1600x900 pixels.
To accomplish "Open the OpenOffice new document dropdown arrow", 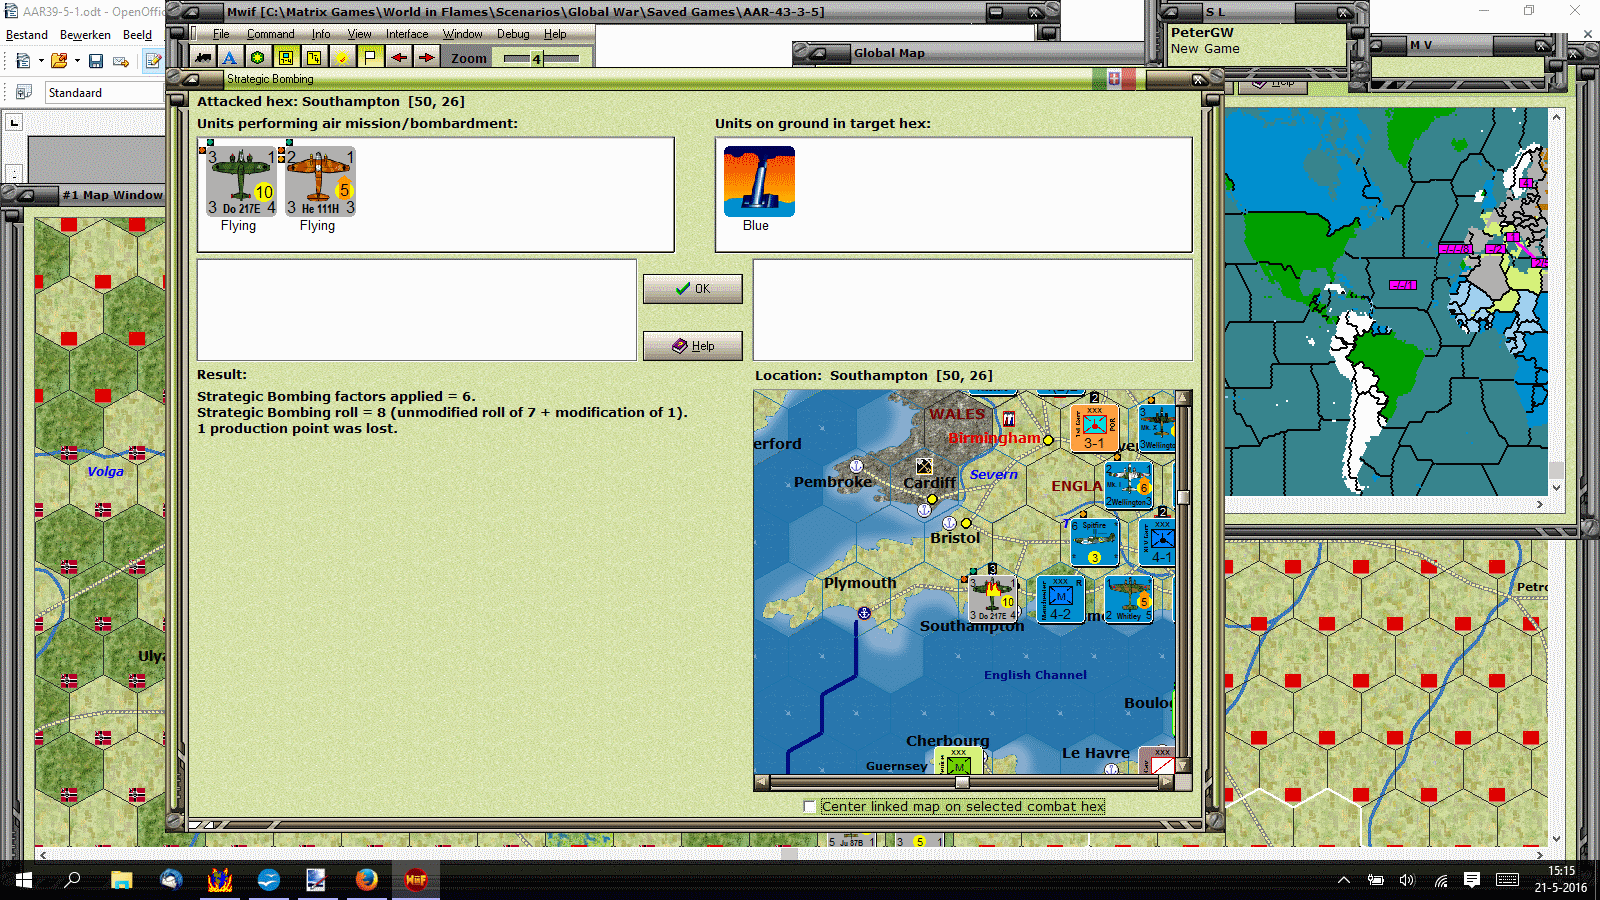I will click(41, 61).
